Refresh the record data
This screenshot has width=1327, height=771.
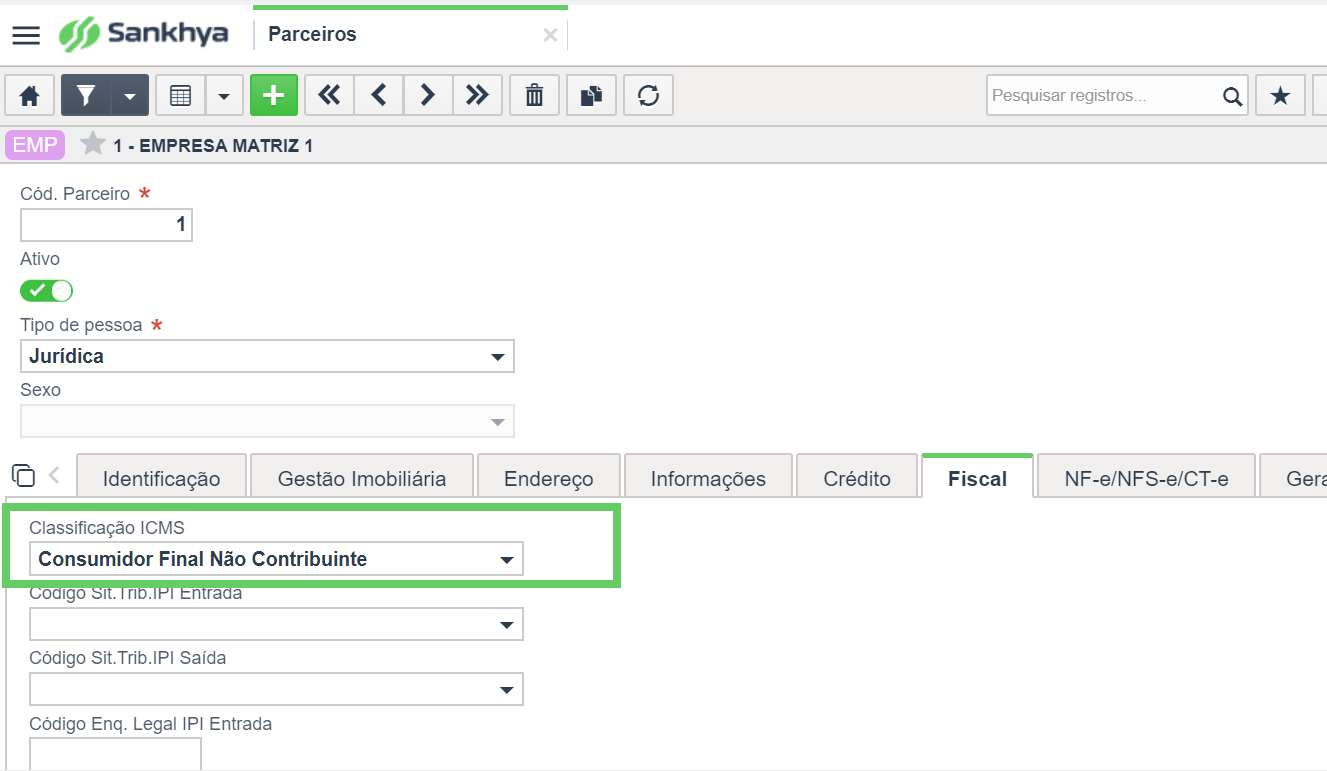(649, 95)
